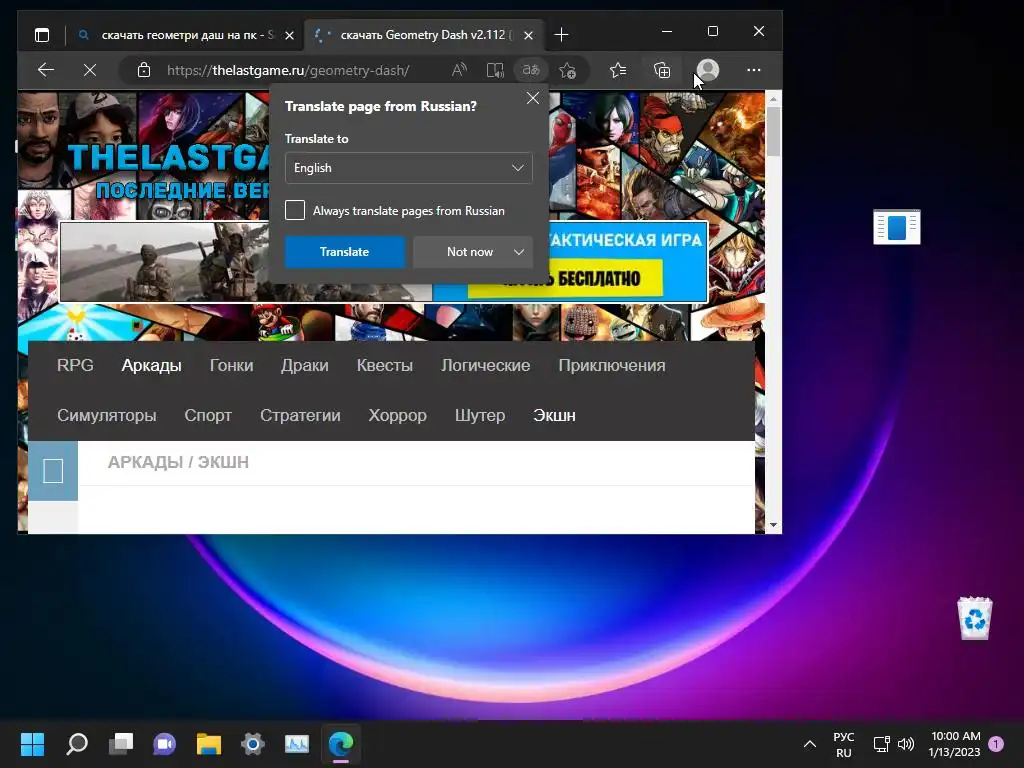Open the Приключения category link
This screenshot has width=1024, height=768.
point(612,365)
